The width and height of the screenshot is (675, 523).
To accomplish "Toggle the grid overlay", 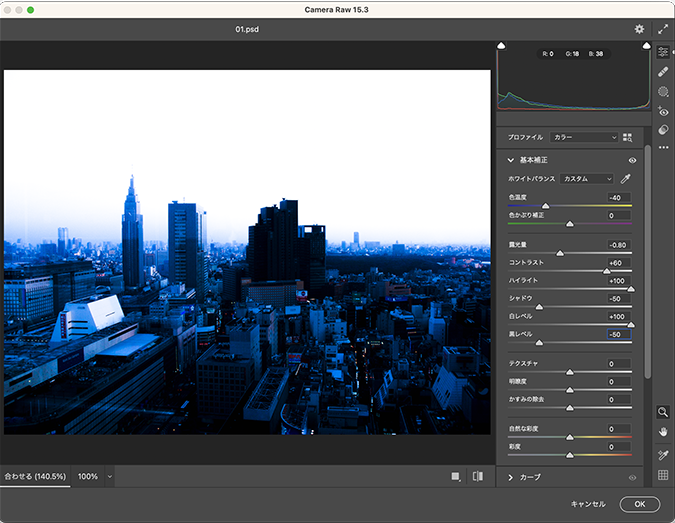I will click(663, 475).
